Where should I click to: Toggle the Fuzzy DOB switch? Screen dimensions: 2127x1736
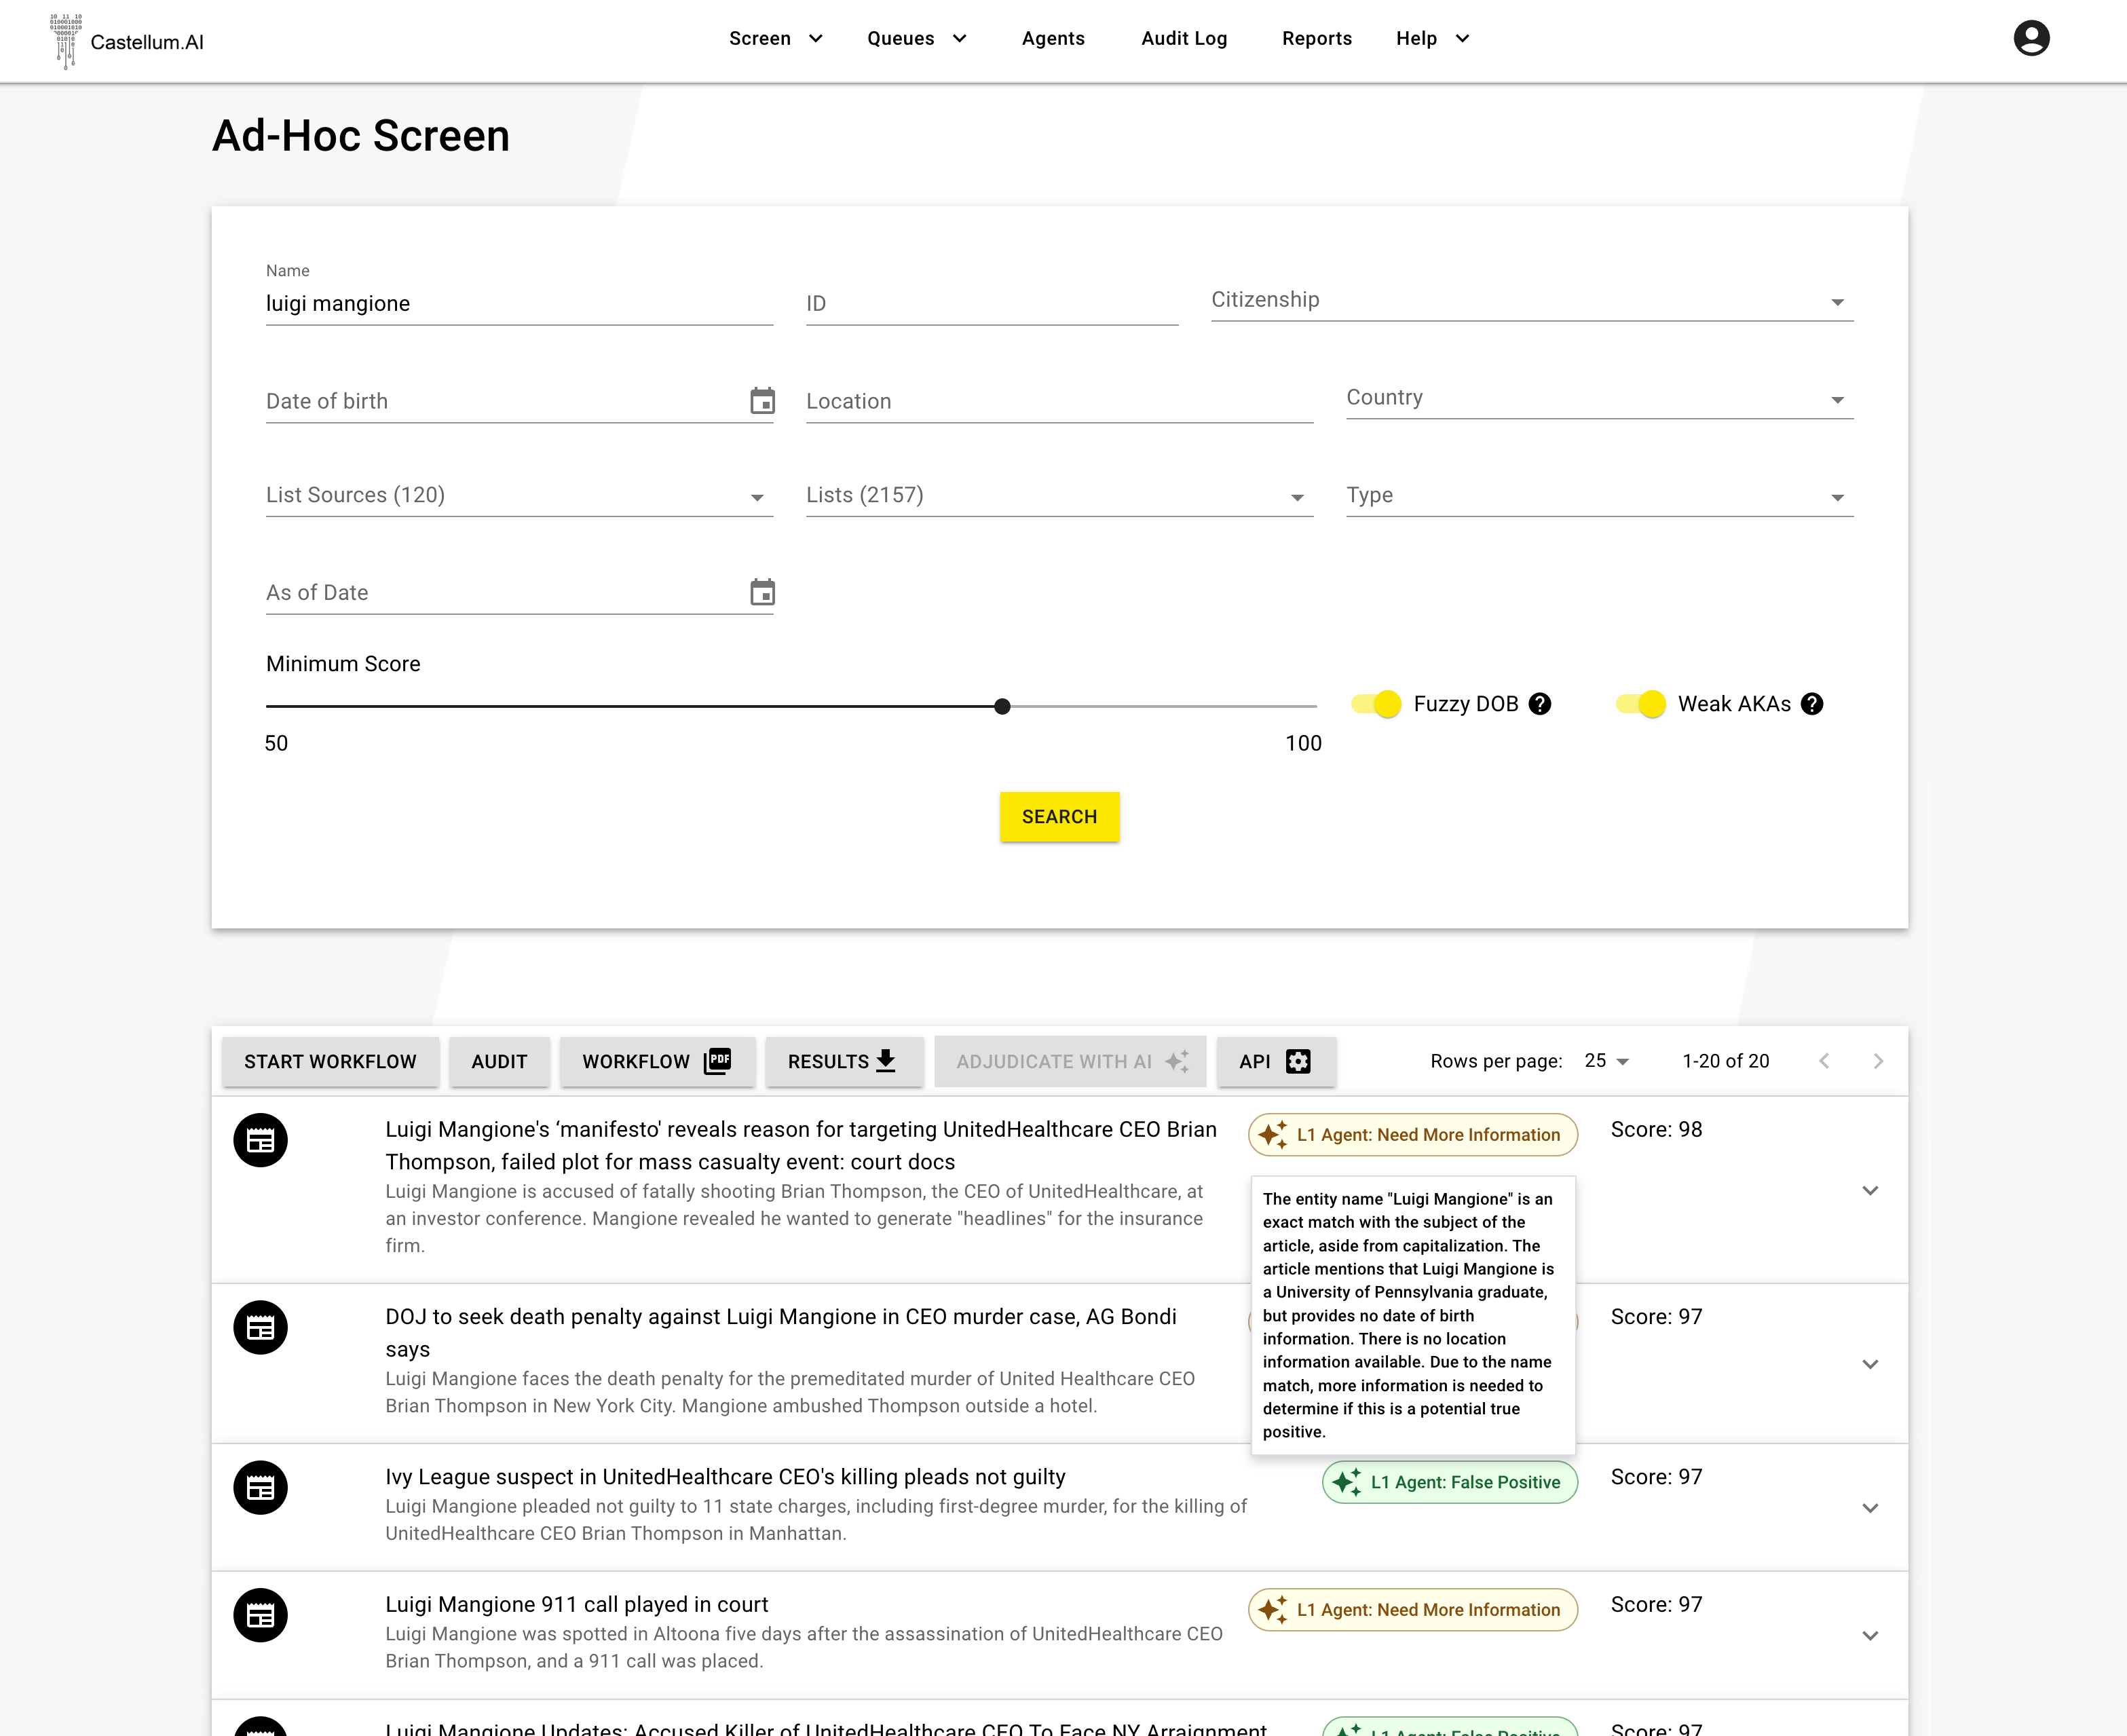pyautogui.click(x=1376, y=704)
